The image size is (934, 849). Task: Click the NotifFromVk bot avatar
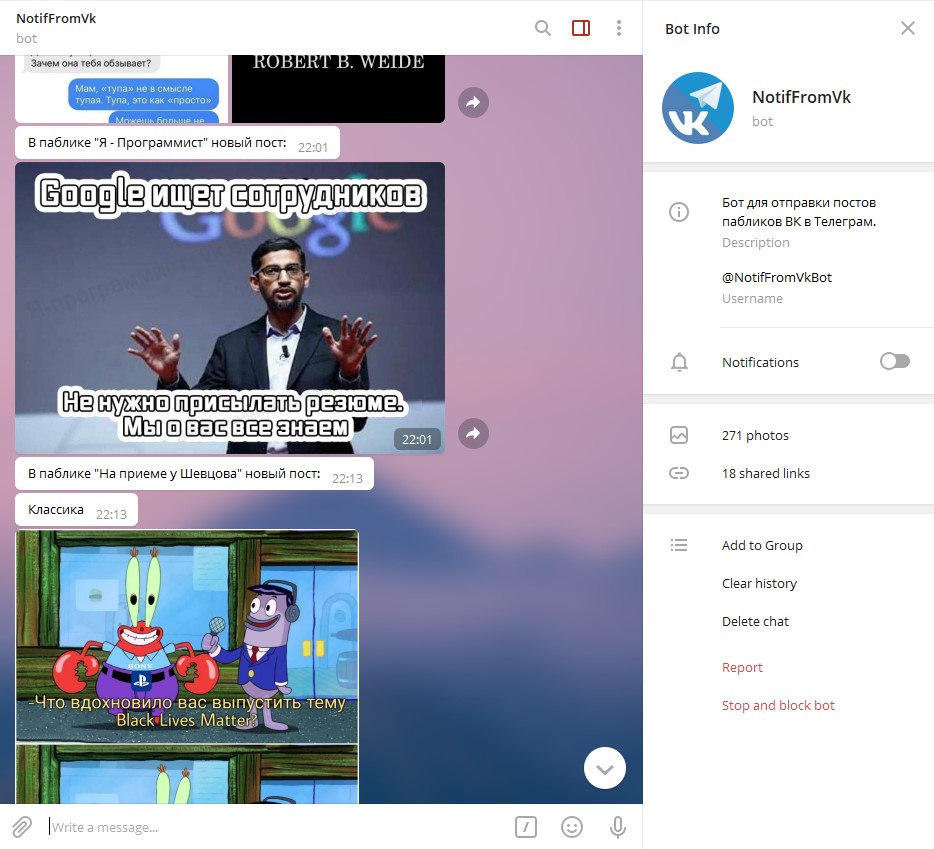(x=698, y=108)
